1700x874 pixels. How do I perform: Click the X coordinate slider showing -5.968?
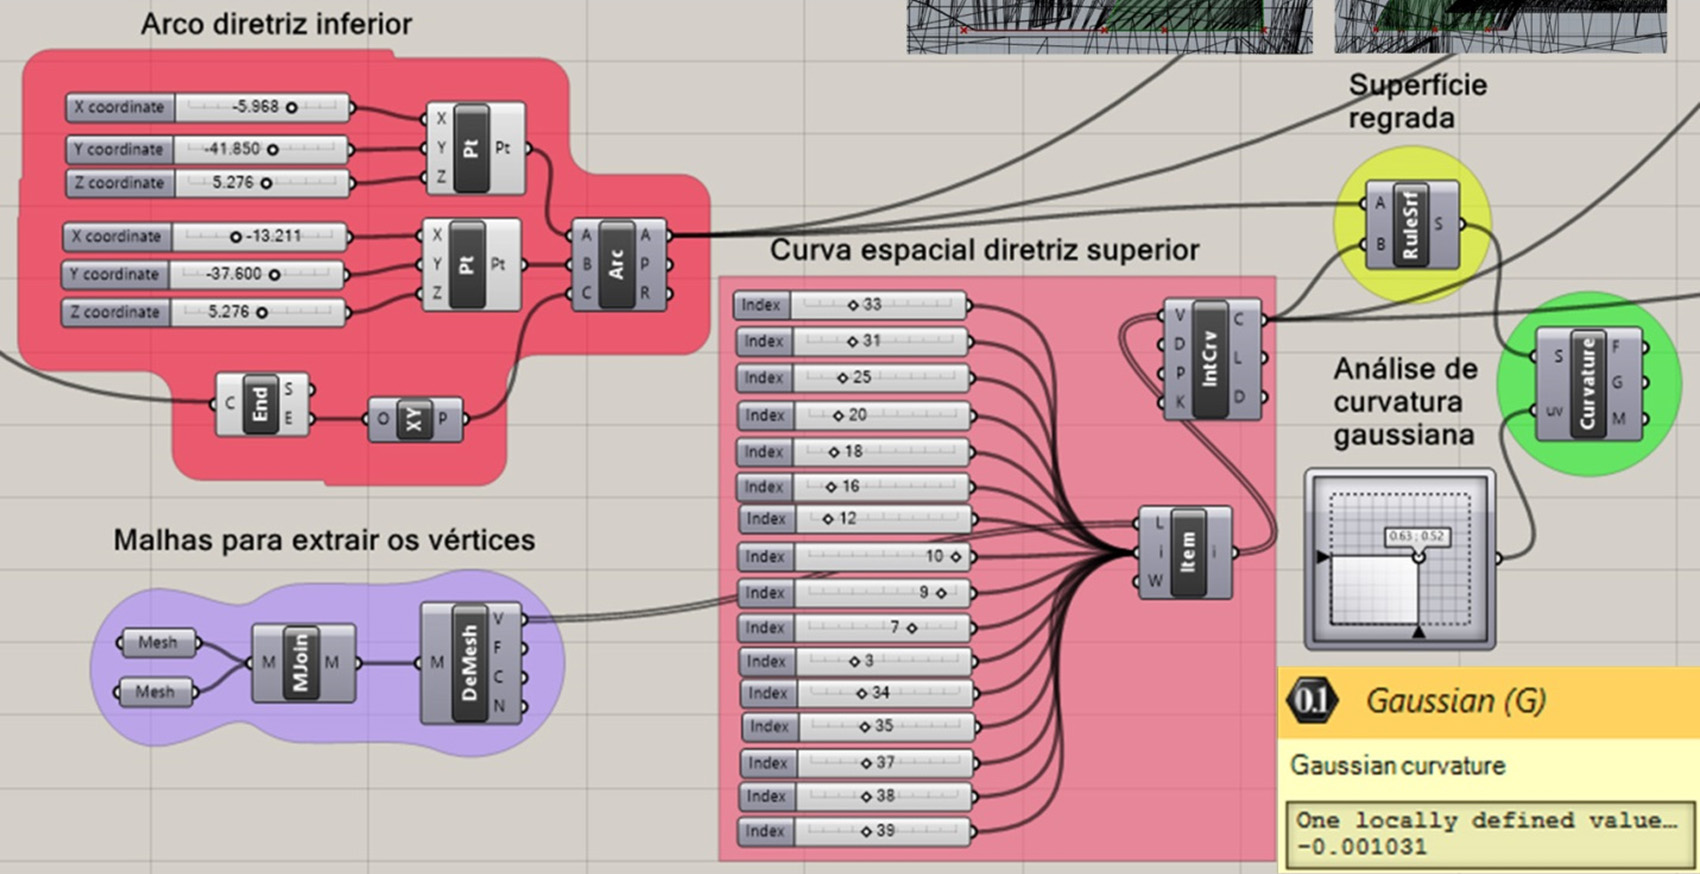(x=262, y=107)
